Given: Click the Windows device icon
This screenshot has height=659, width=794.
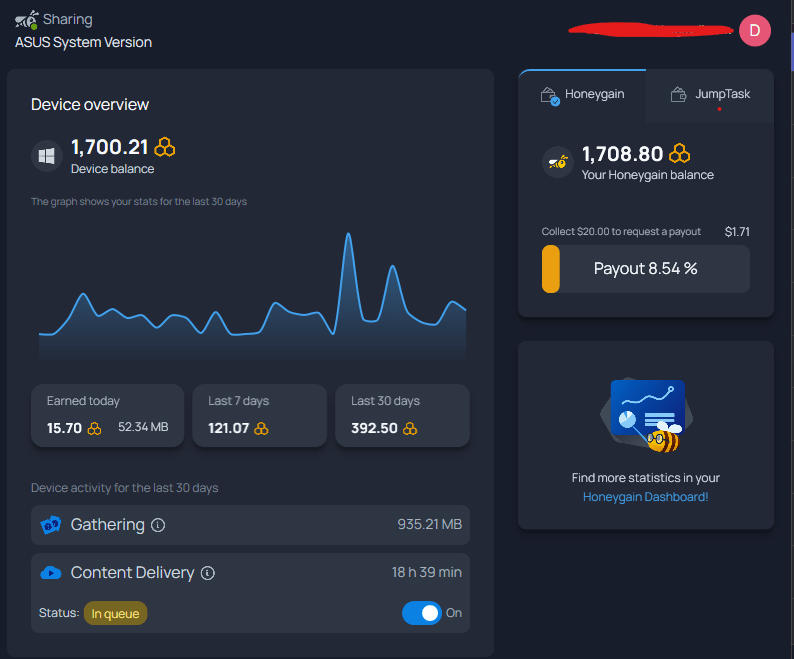Looking at the screenshot, I should coord(47,156).
